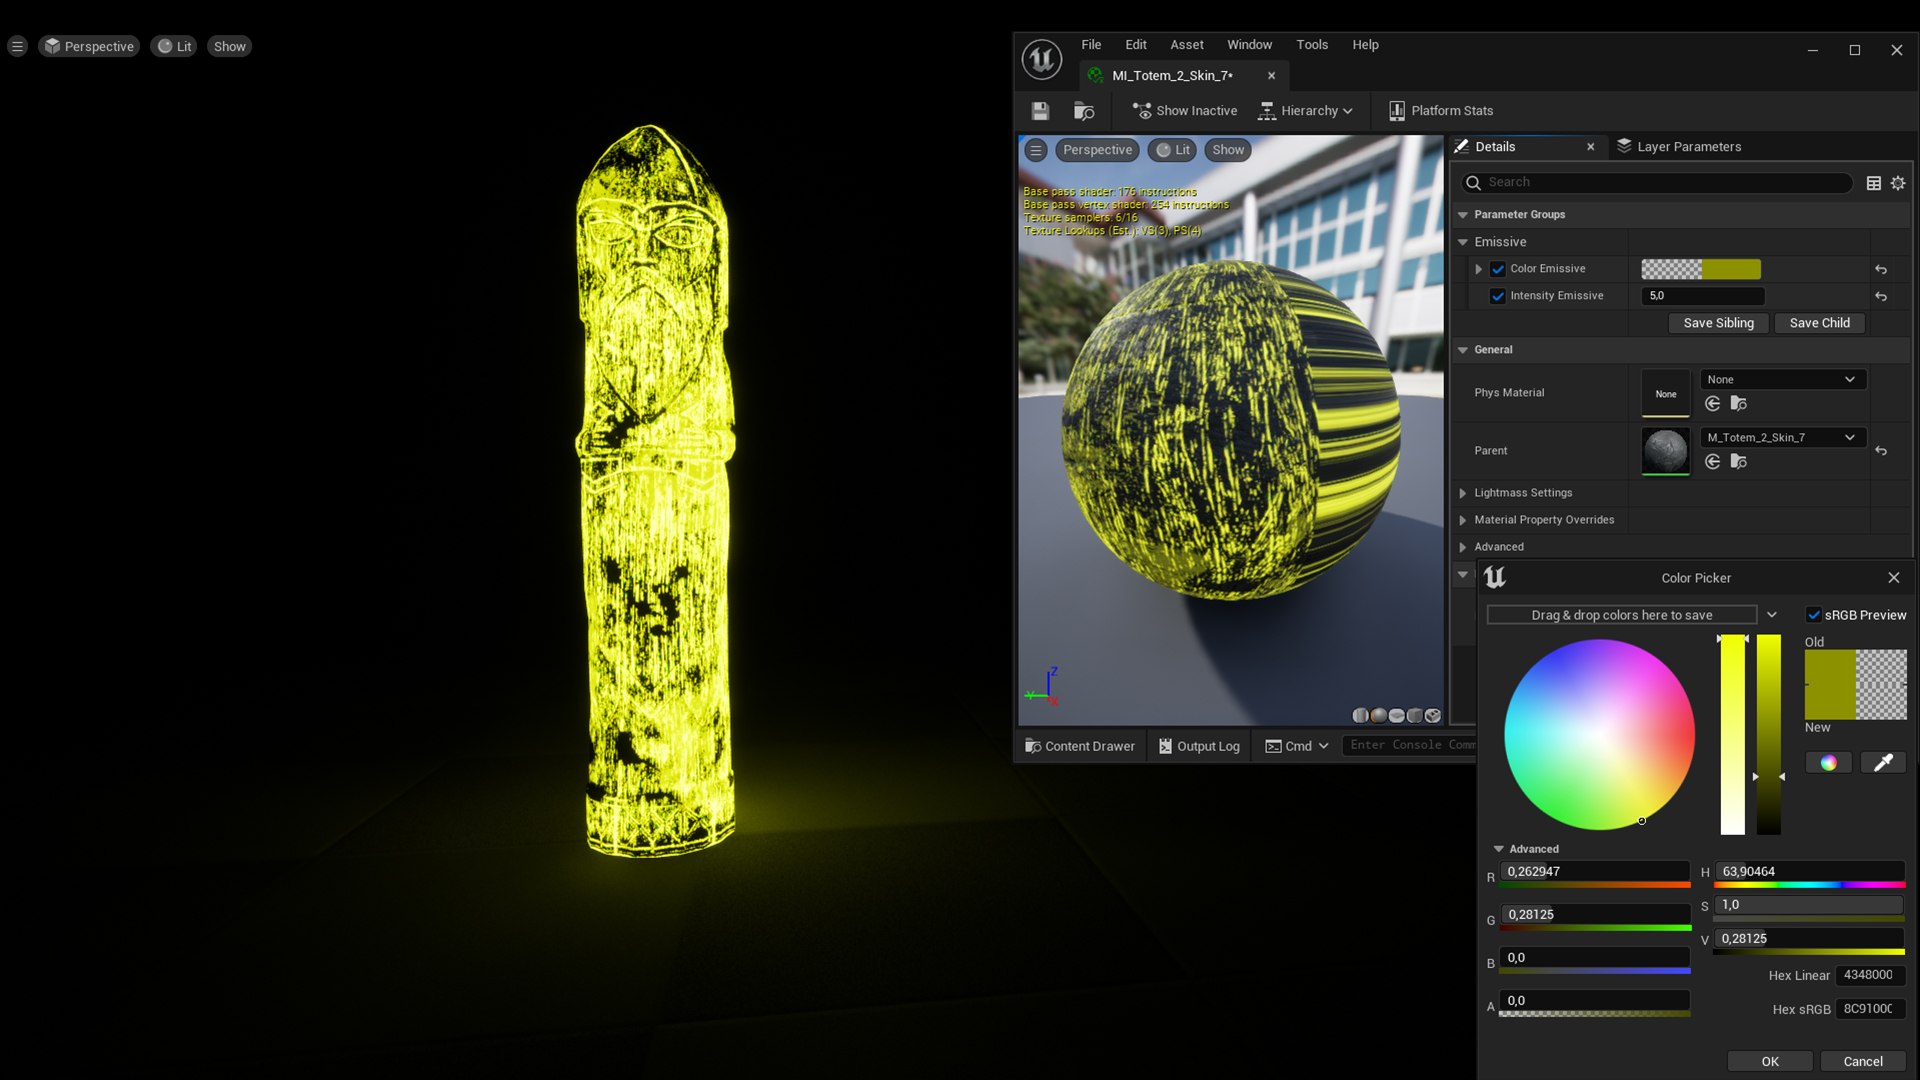Screen dimensions: 1920x1080
Task: Click the saturation vertical slider bar
Action: click(1732, 735)
